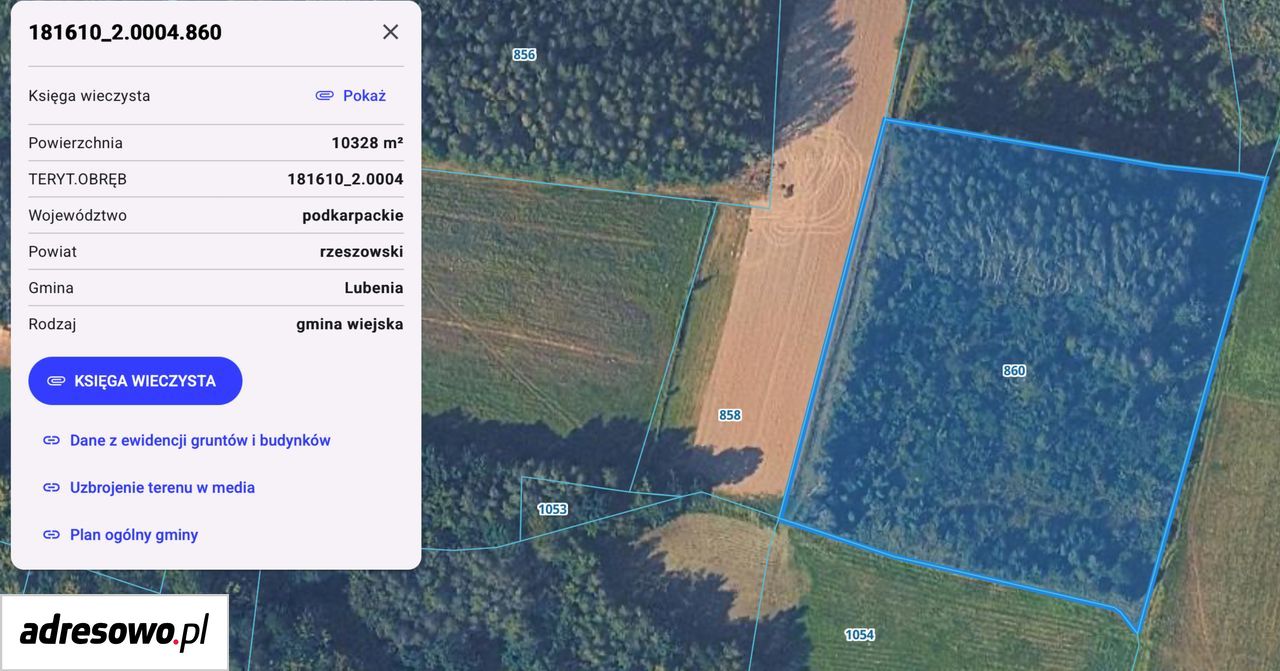Close the parcel info panel
The width and height of the screenshot is (1280, 671).
pyautogui.click(x=390, y=32)
